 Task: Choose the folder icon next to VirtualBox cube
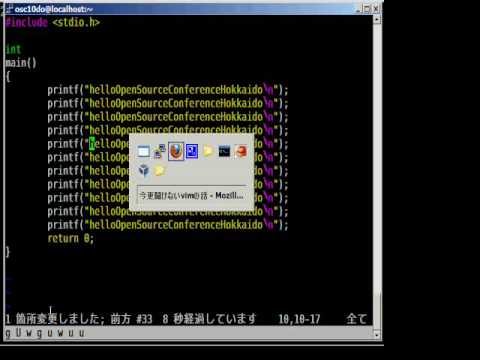click(160, 171)
